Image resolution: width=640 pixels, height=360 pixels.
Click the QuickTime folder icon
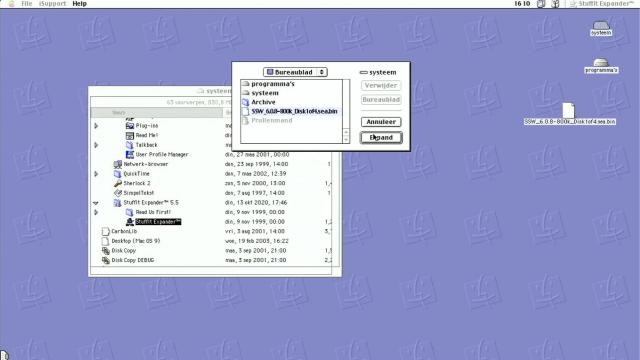coord(118,173)
